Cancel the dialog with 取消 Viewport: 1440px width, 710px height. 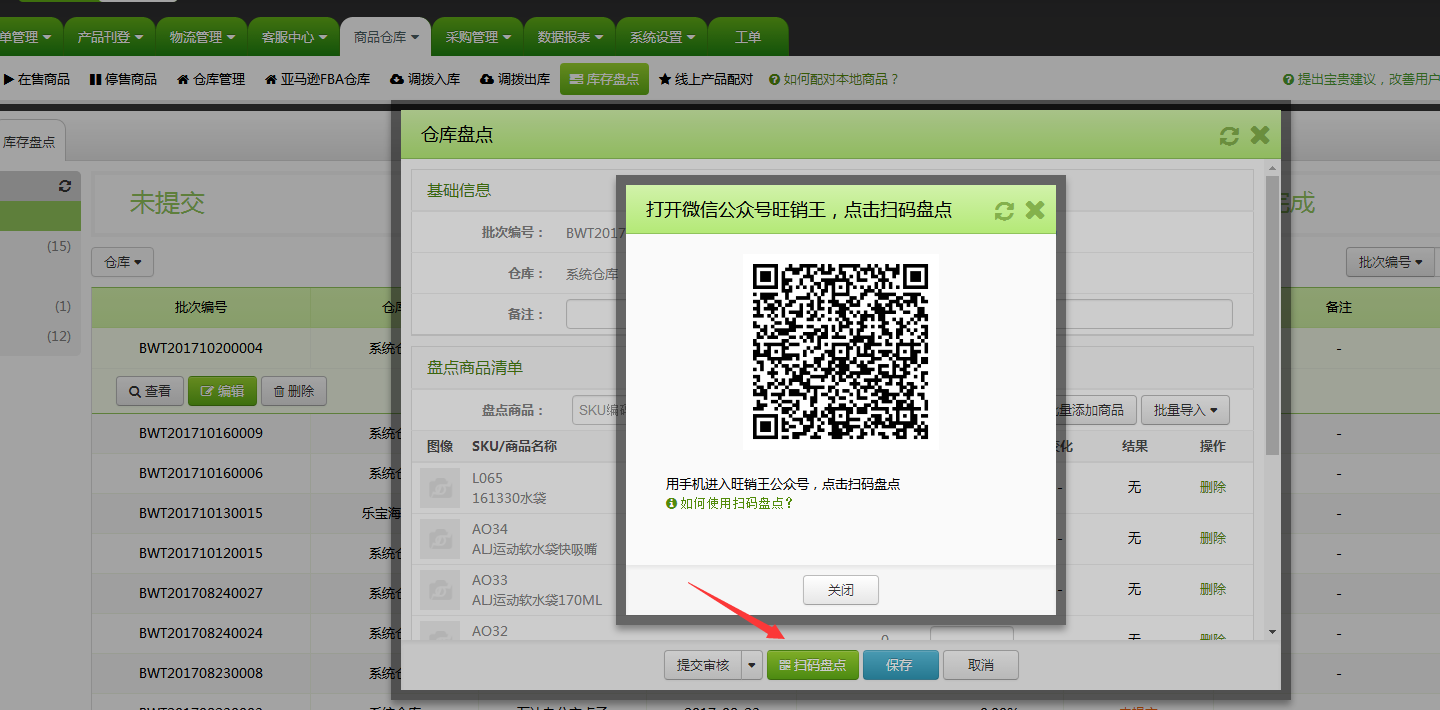[981, 665]
